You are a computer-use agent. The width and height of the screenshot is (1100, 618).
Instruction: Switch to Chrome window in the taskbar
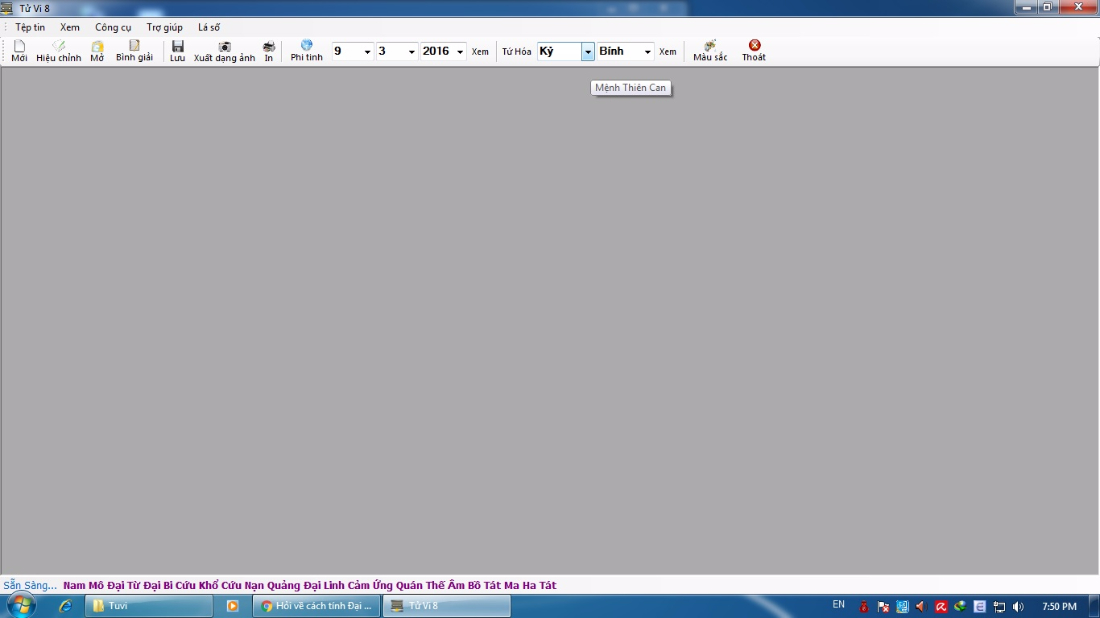click(x=316, y=606)
